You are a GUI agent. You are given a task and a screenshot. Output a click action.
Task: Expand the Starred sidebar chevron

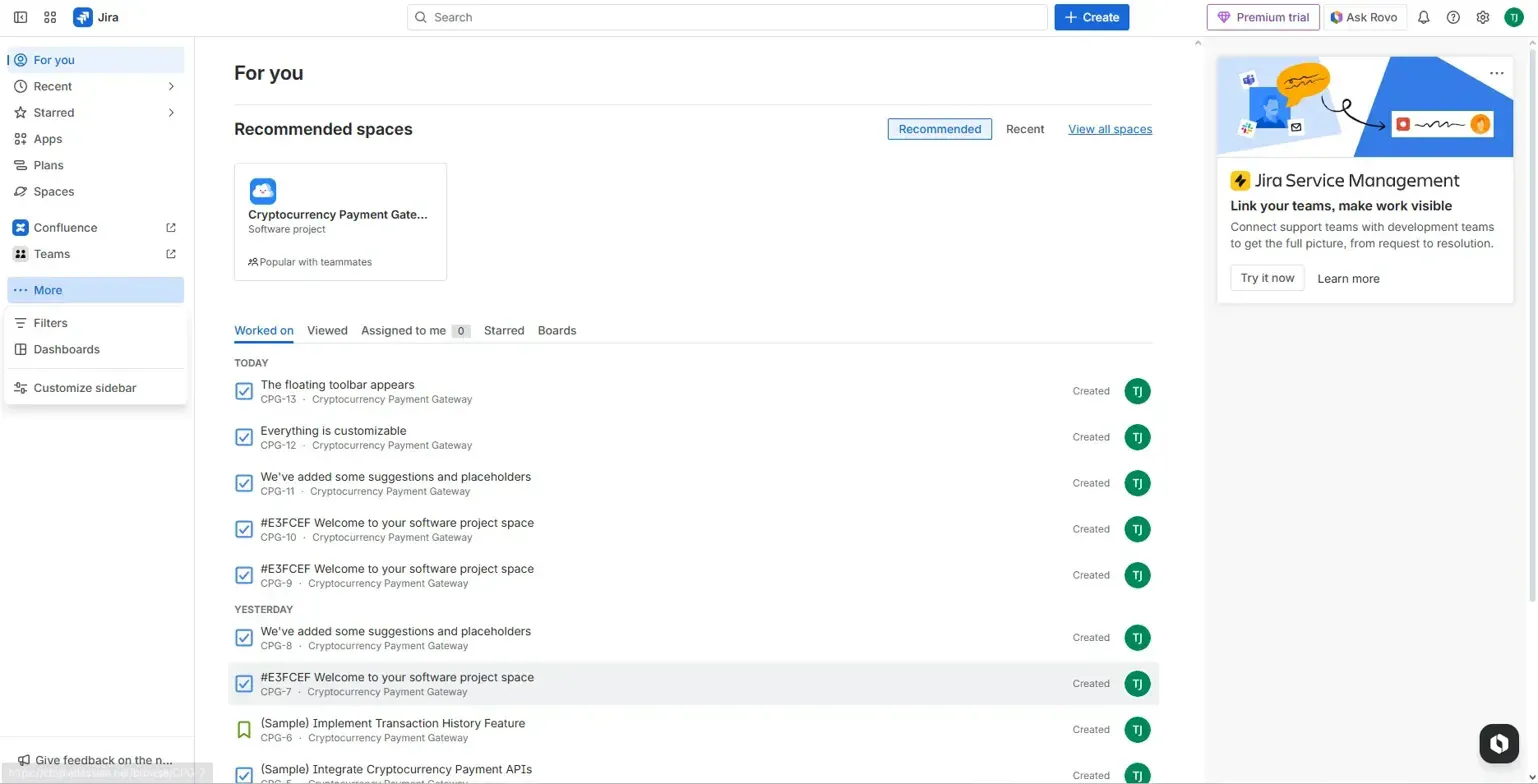tap(171, 113)
